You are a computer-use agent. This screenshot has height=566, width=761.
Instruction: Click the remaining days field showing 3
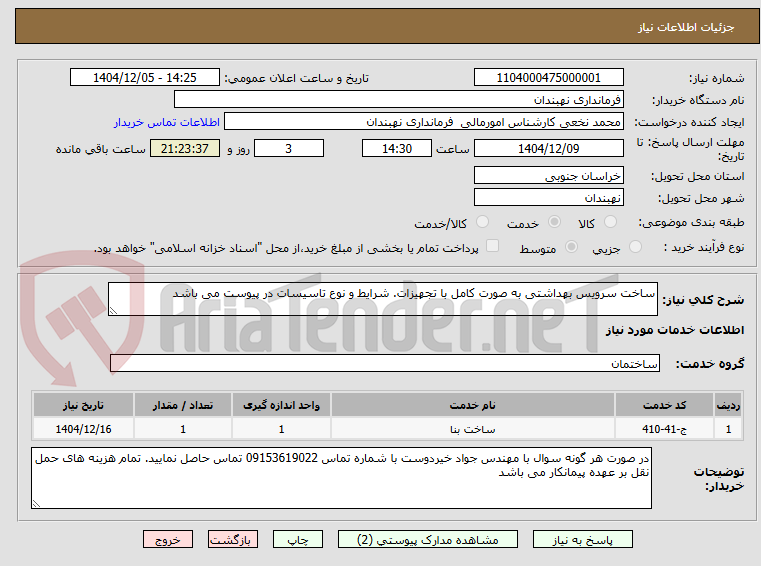[289, 148]
